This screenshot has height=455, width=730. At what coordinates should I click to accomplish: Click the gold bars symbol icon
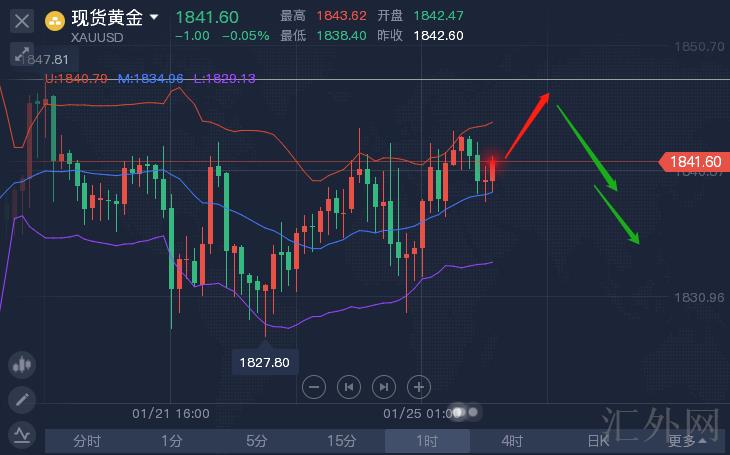[55, 19]
